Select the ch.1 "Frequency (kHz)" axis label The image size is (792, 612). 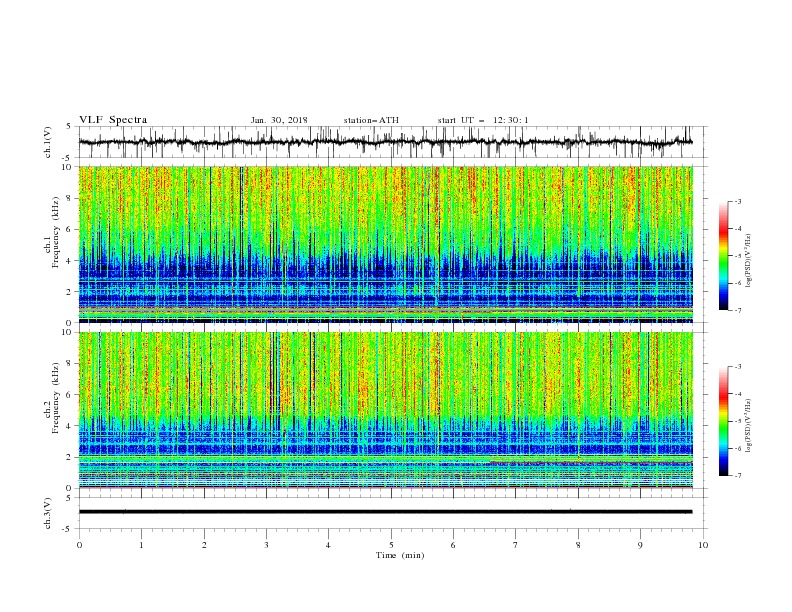tap(56, 232)
